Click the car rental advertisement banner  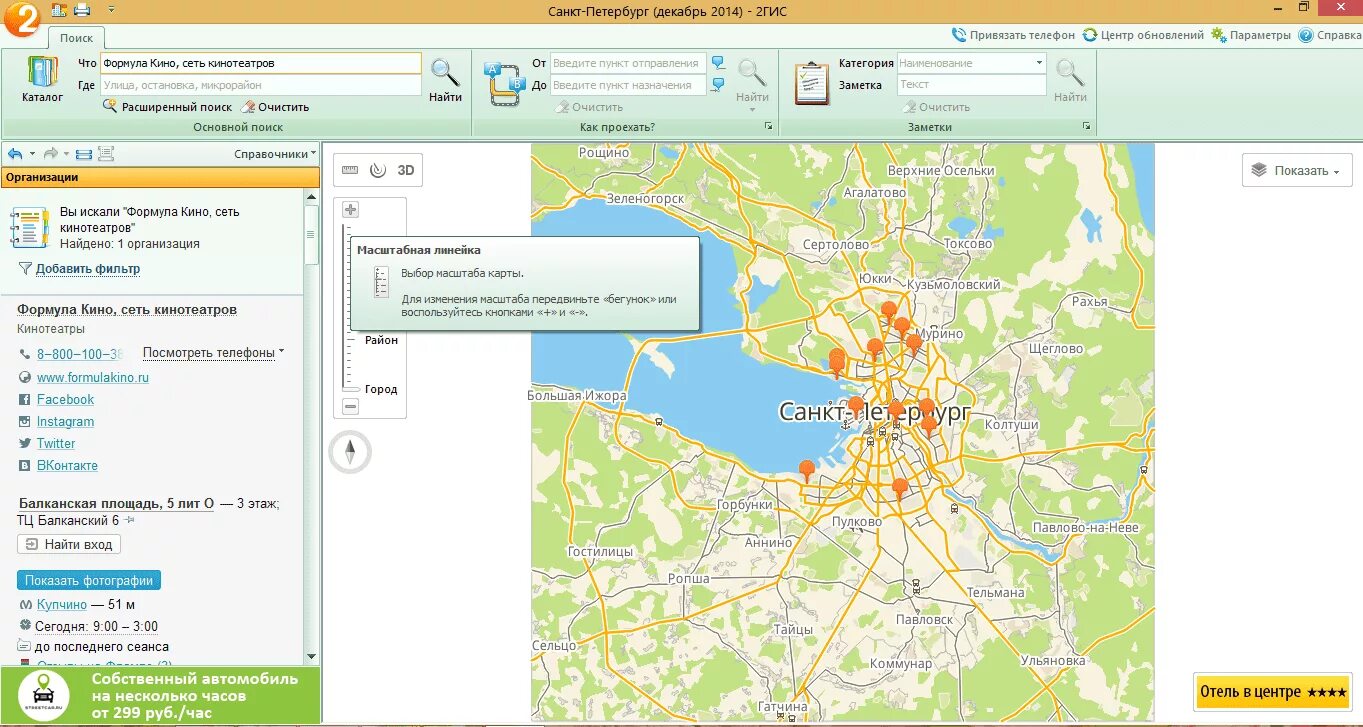point(160,696)
